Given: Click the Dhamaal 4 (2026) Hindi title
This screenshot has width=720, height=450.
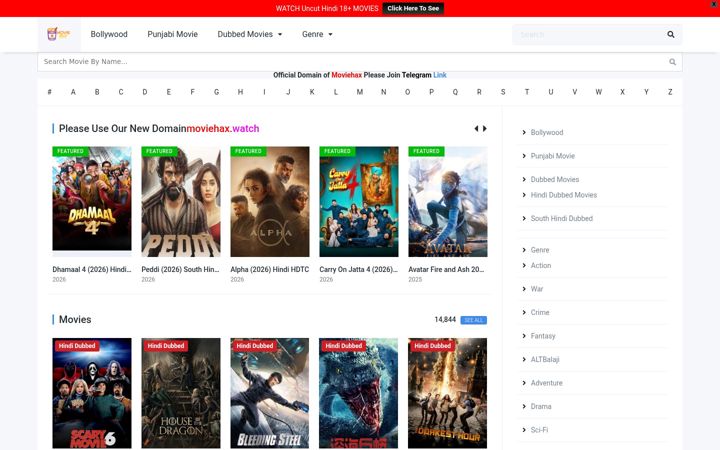Looking at the screenshot, I should tap(92, 270).
